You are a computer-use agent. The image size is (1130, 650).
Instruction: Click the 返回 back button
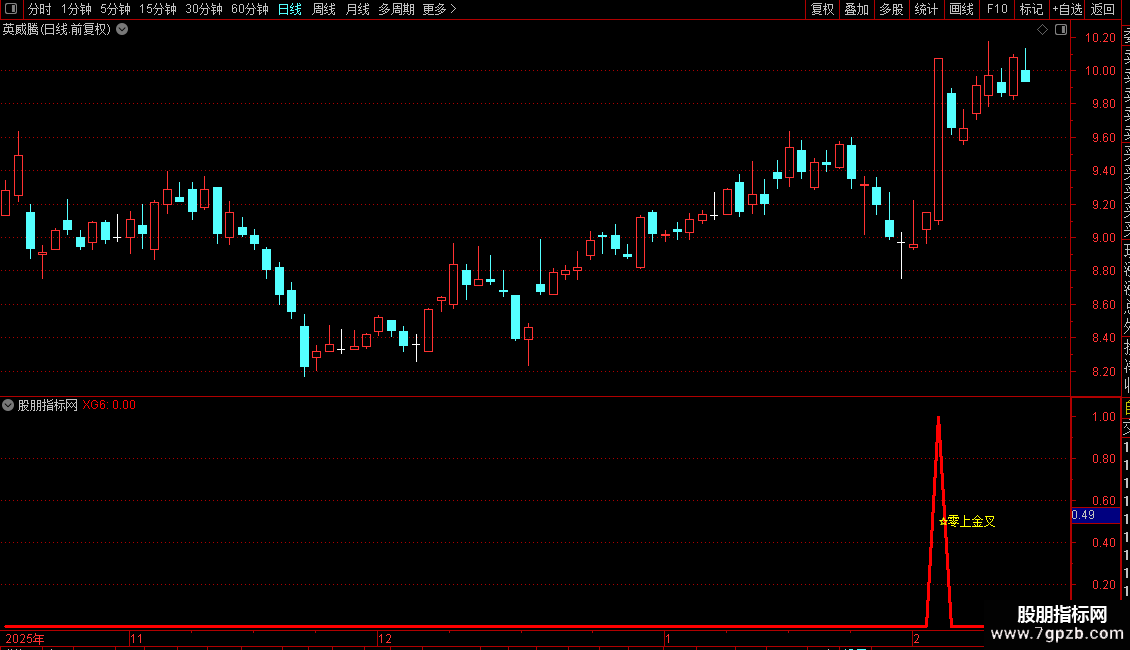[x=1103, y=9]
